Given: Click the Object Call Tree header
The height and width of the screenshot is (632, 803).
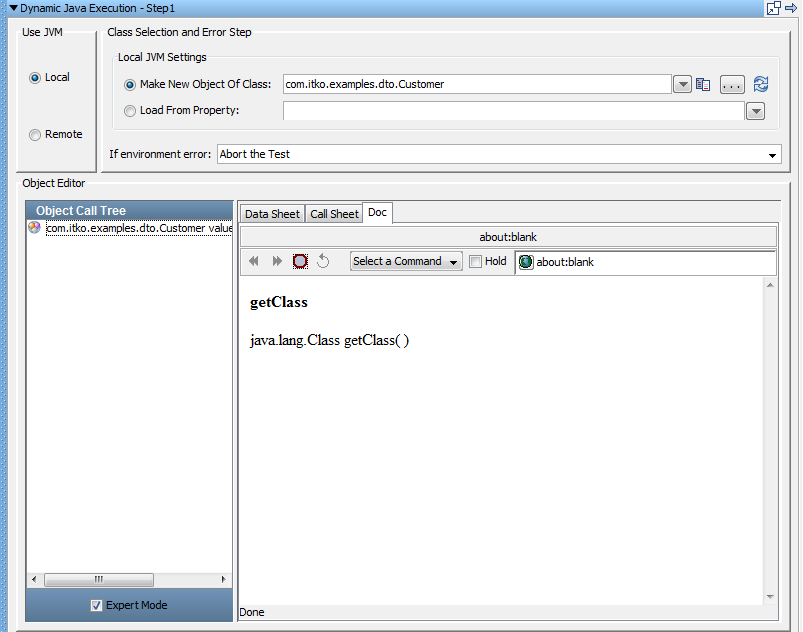Looking at the screenshot, I should point(129,210).
